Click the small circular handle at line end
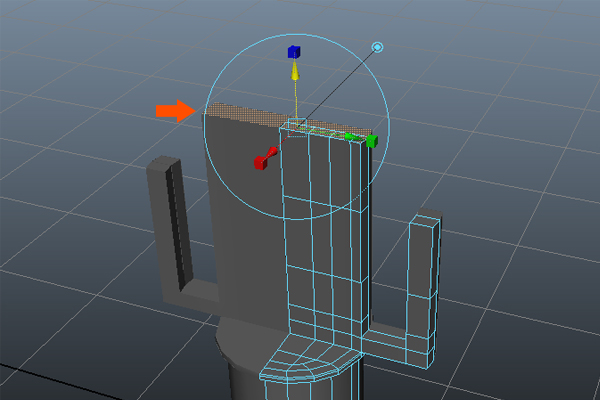The width and height of the screenshot is (600, 400). [377, 47]
